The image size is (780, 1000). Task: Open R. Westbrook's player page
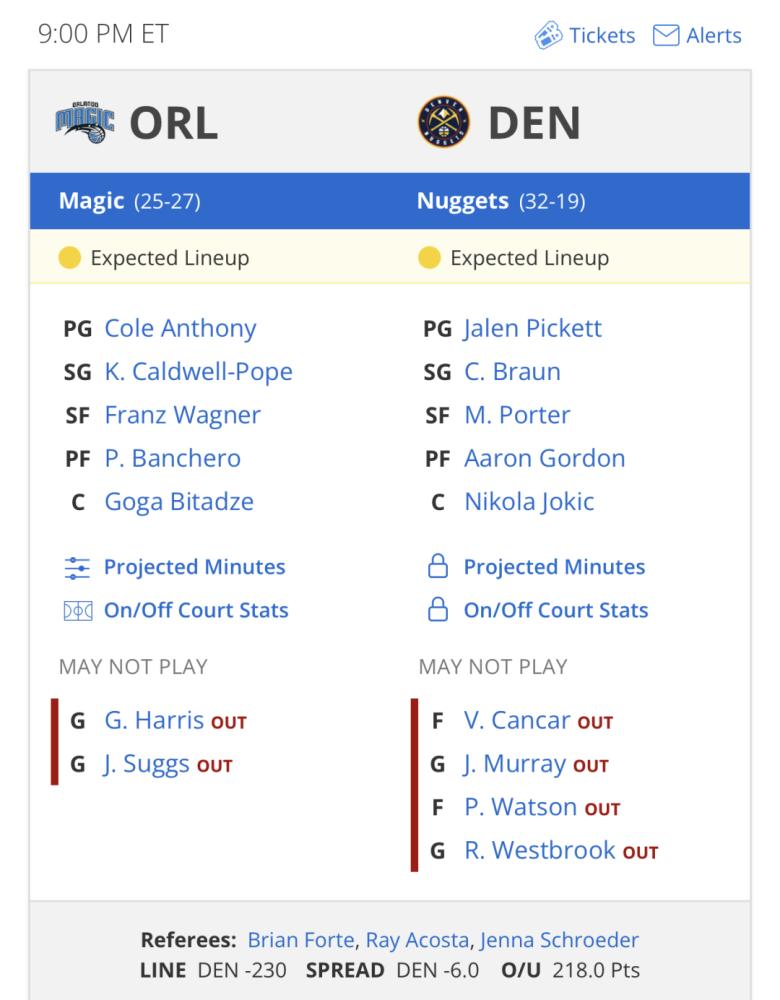click(x=540, y=850)
